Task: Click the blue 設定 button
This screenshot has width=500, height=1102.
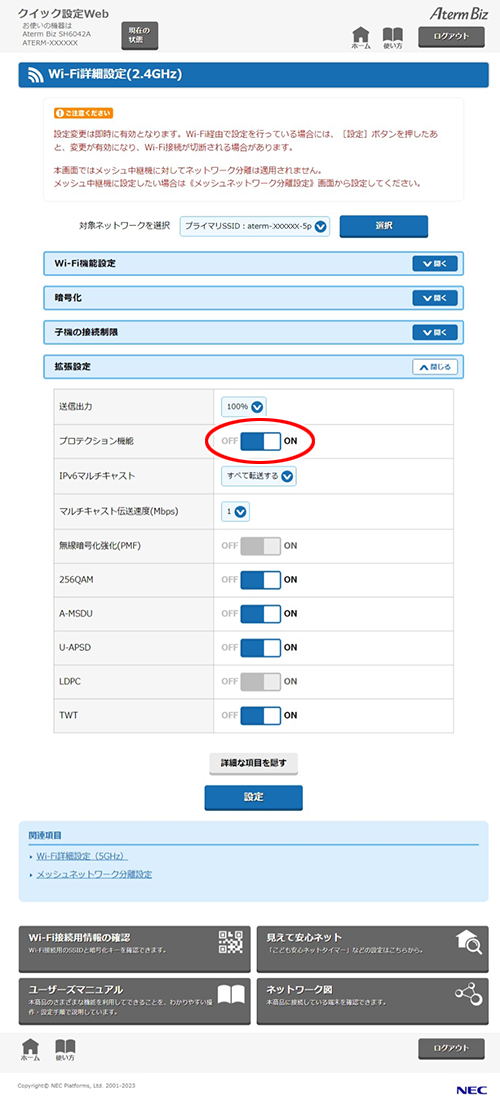Action: click(253, 798)
